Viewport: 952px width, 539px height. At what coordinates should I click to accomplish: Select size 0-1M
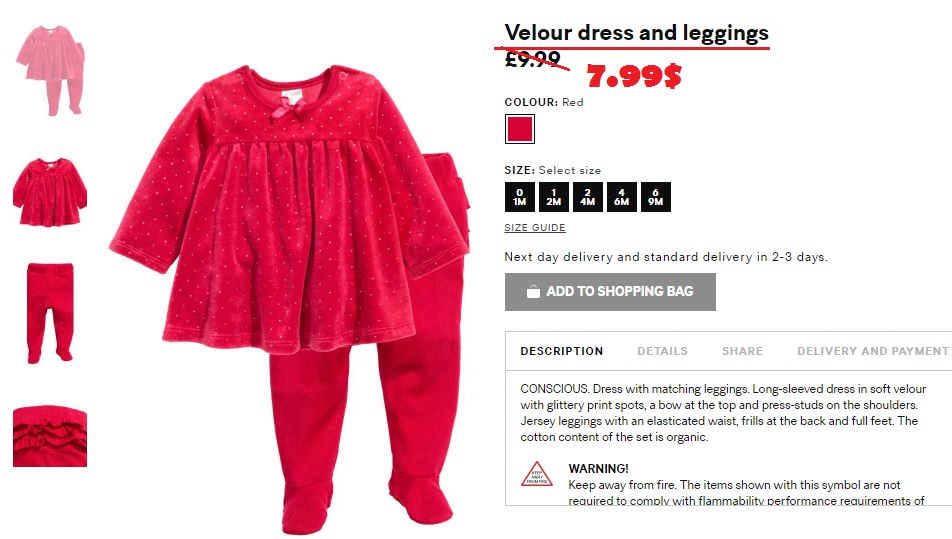[520, 197]
